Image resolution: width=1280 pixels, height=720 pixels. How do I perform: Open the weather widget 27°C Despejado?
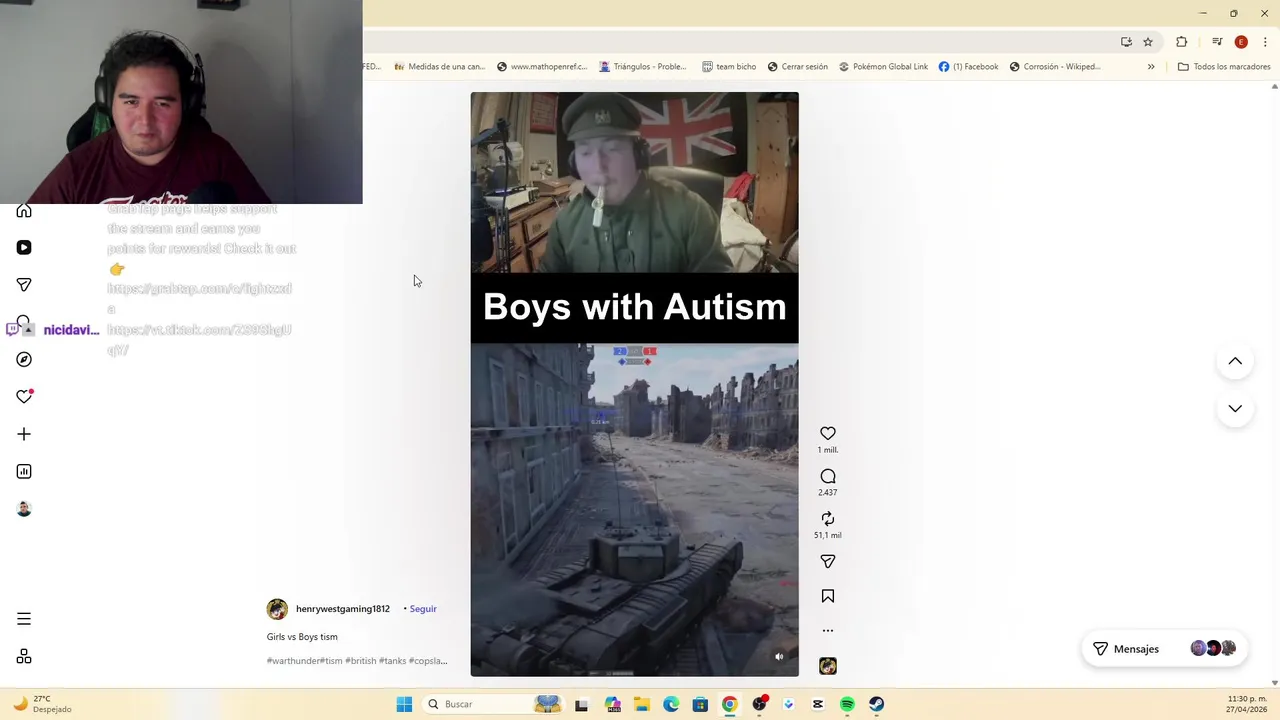(42, 704)
